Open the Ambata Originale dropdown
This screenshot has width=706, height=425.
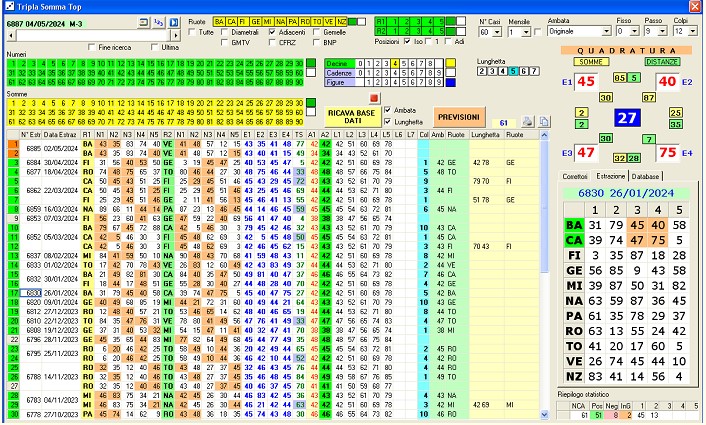click(606, 31)
